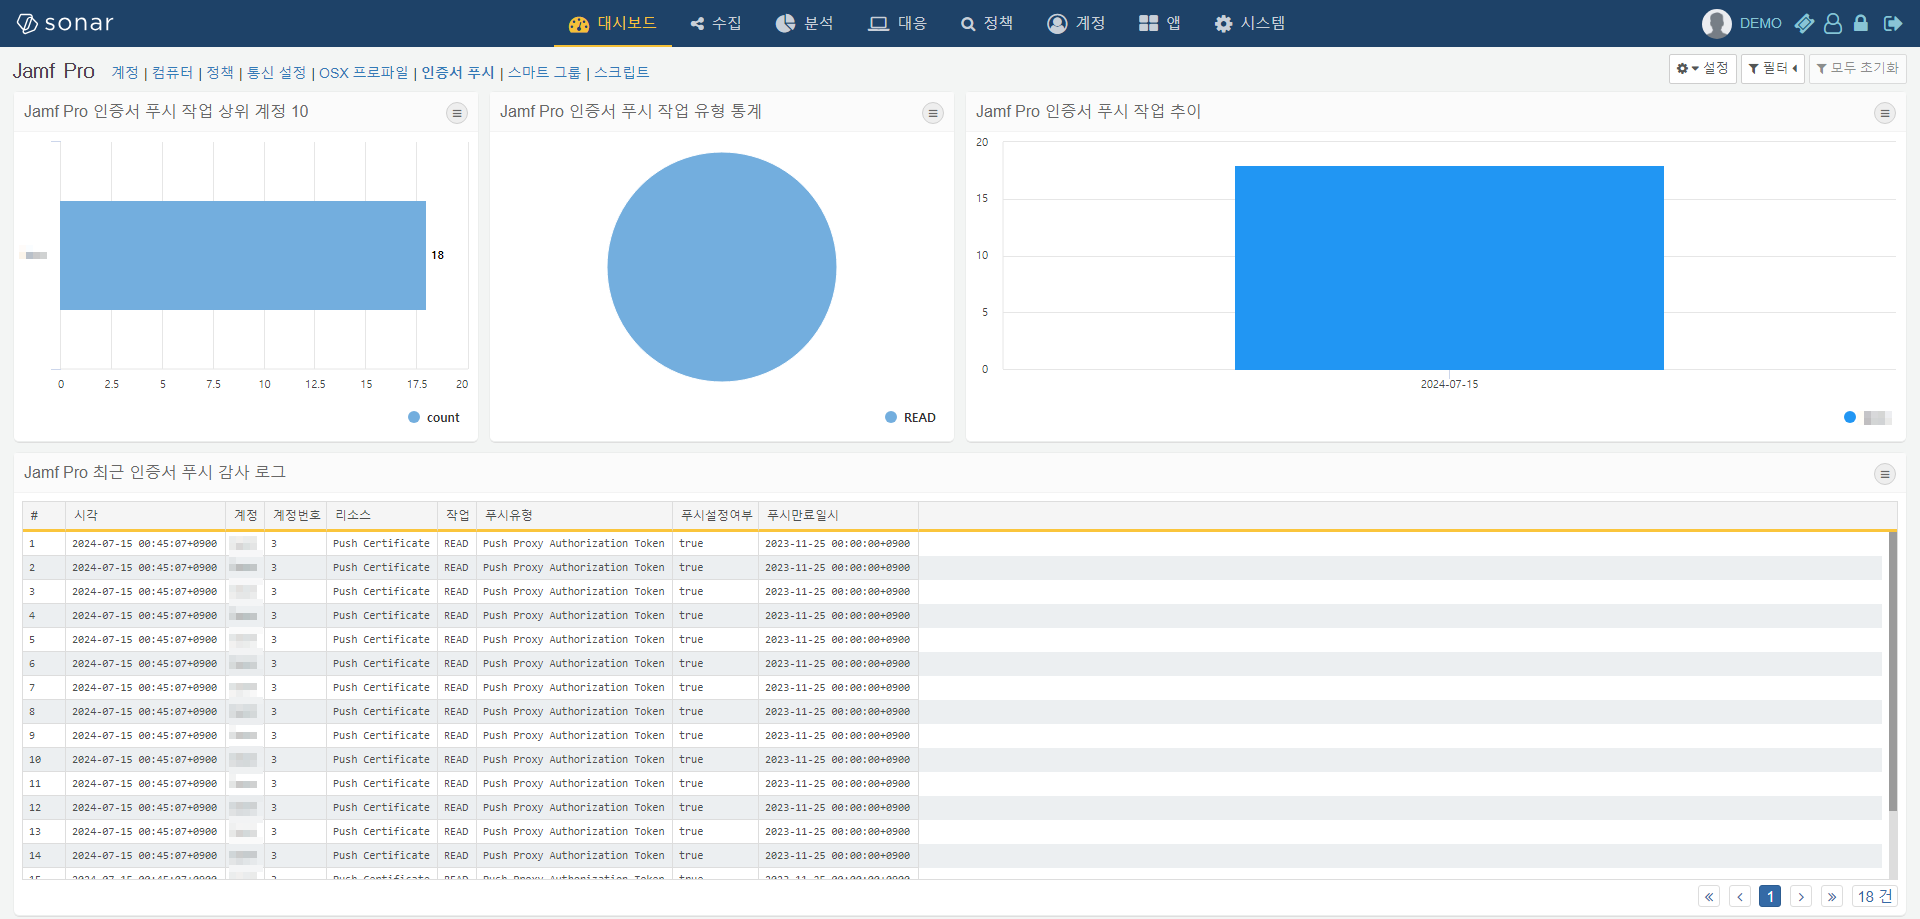Go to next page of log
This screenshot has width=1920, height=919.
(1801, 897)
